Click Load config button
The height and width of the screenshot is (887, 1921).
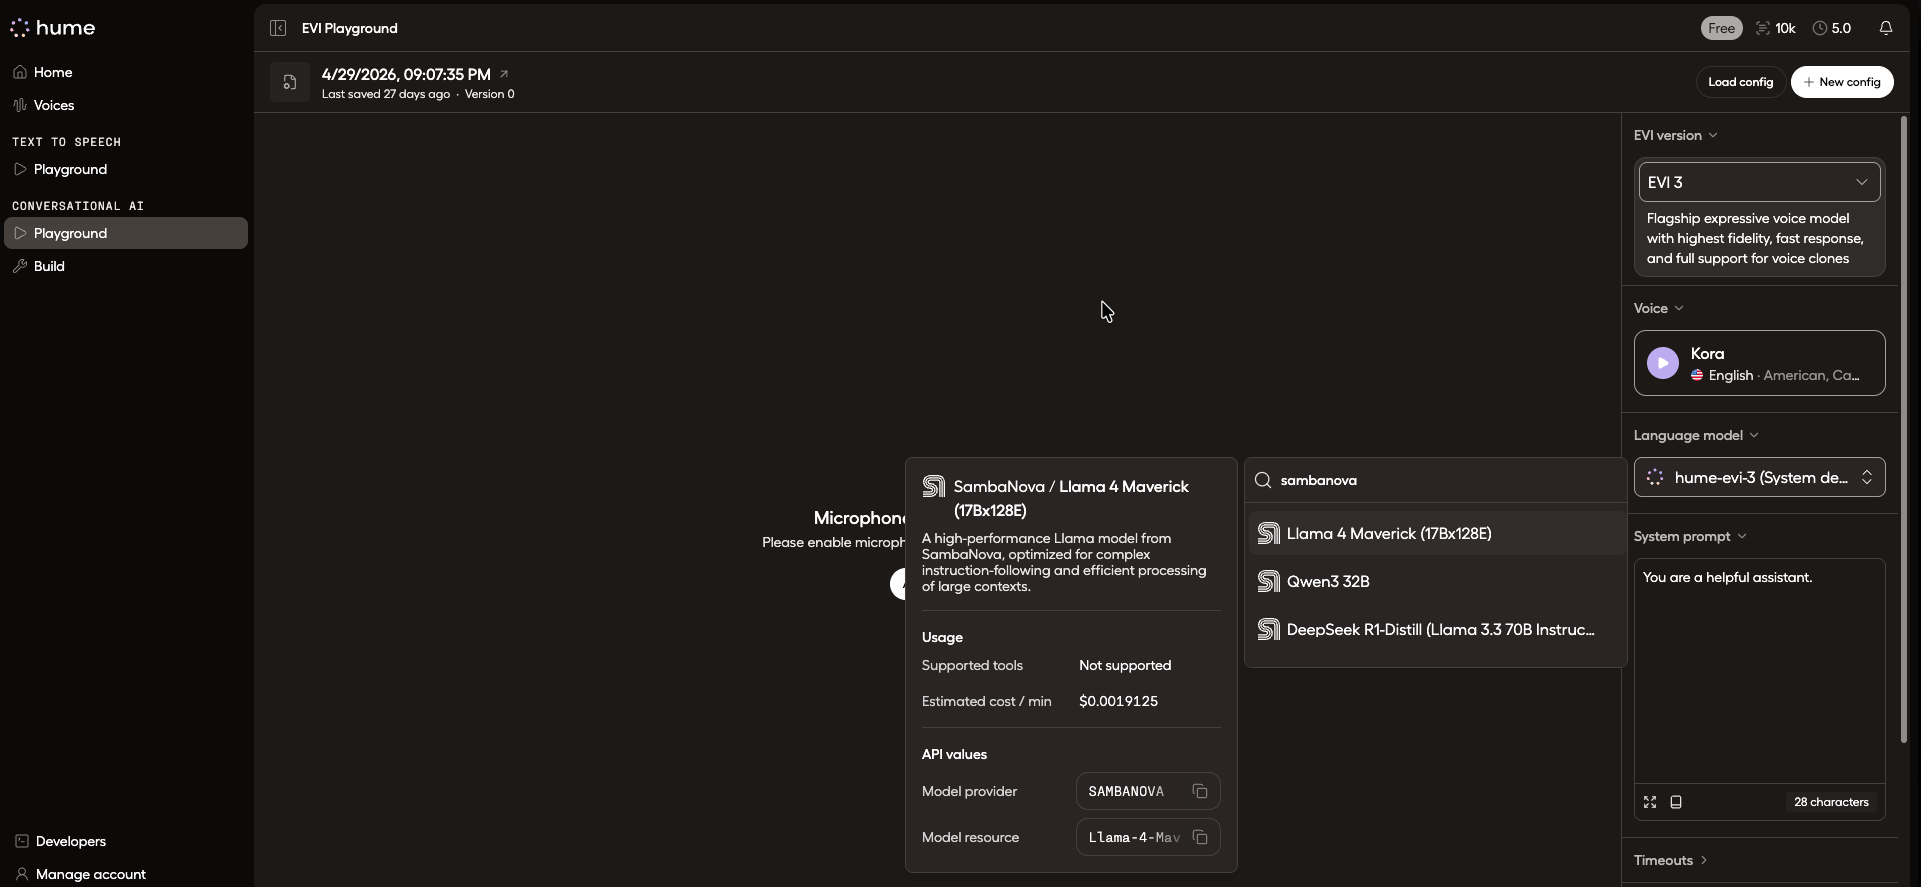(x=1740, y=82)
